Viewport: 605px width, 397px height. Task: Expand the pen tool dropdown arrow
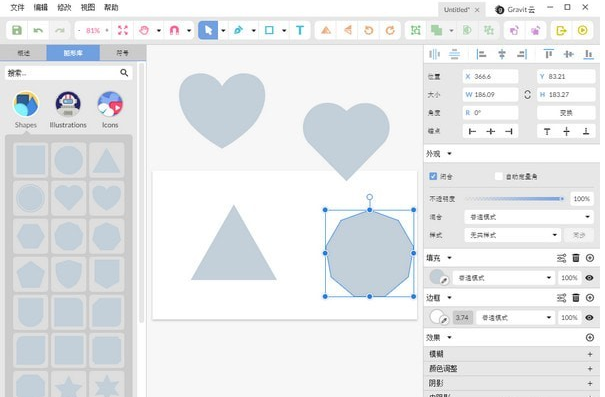point(253,30)
